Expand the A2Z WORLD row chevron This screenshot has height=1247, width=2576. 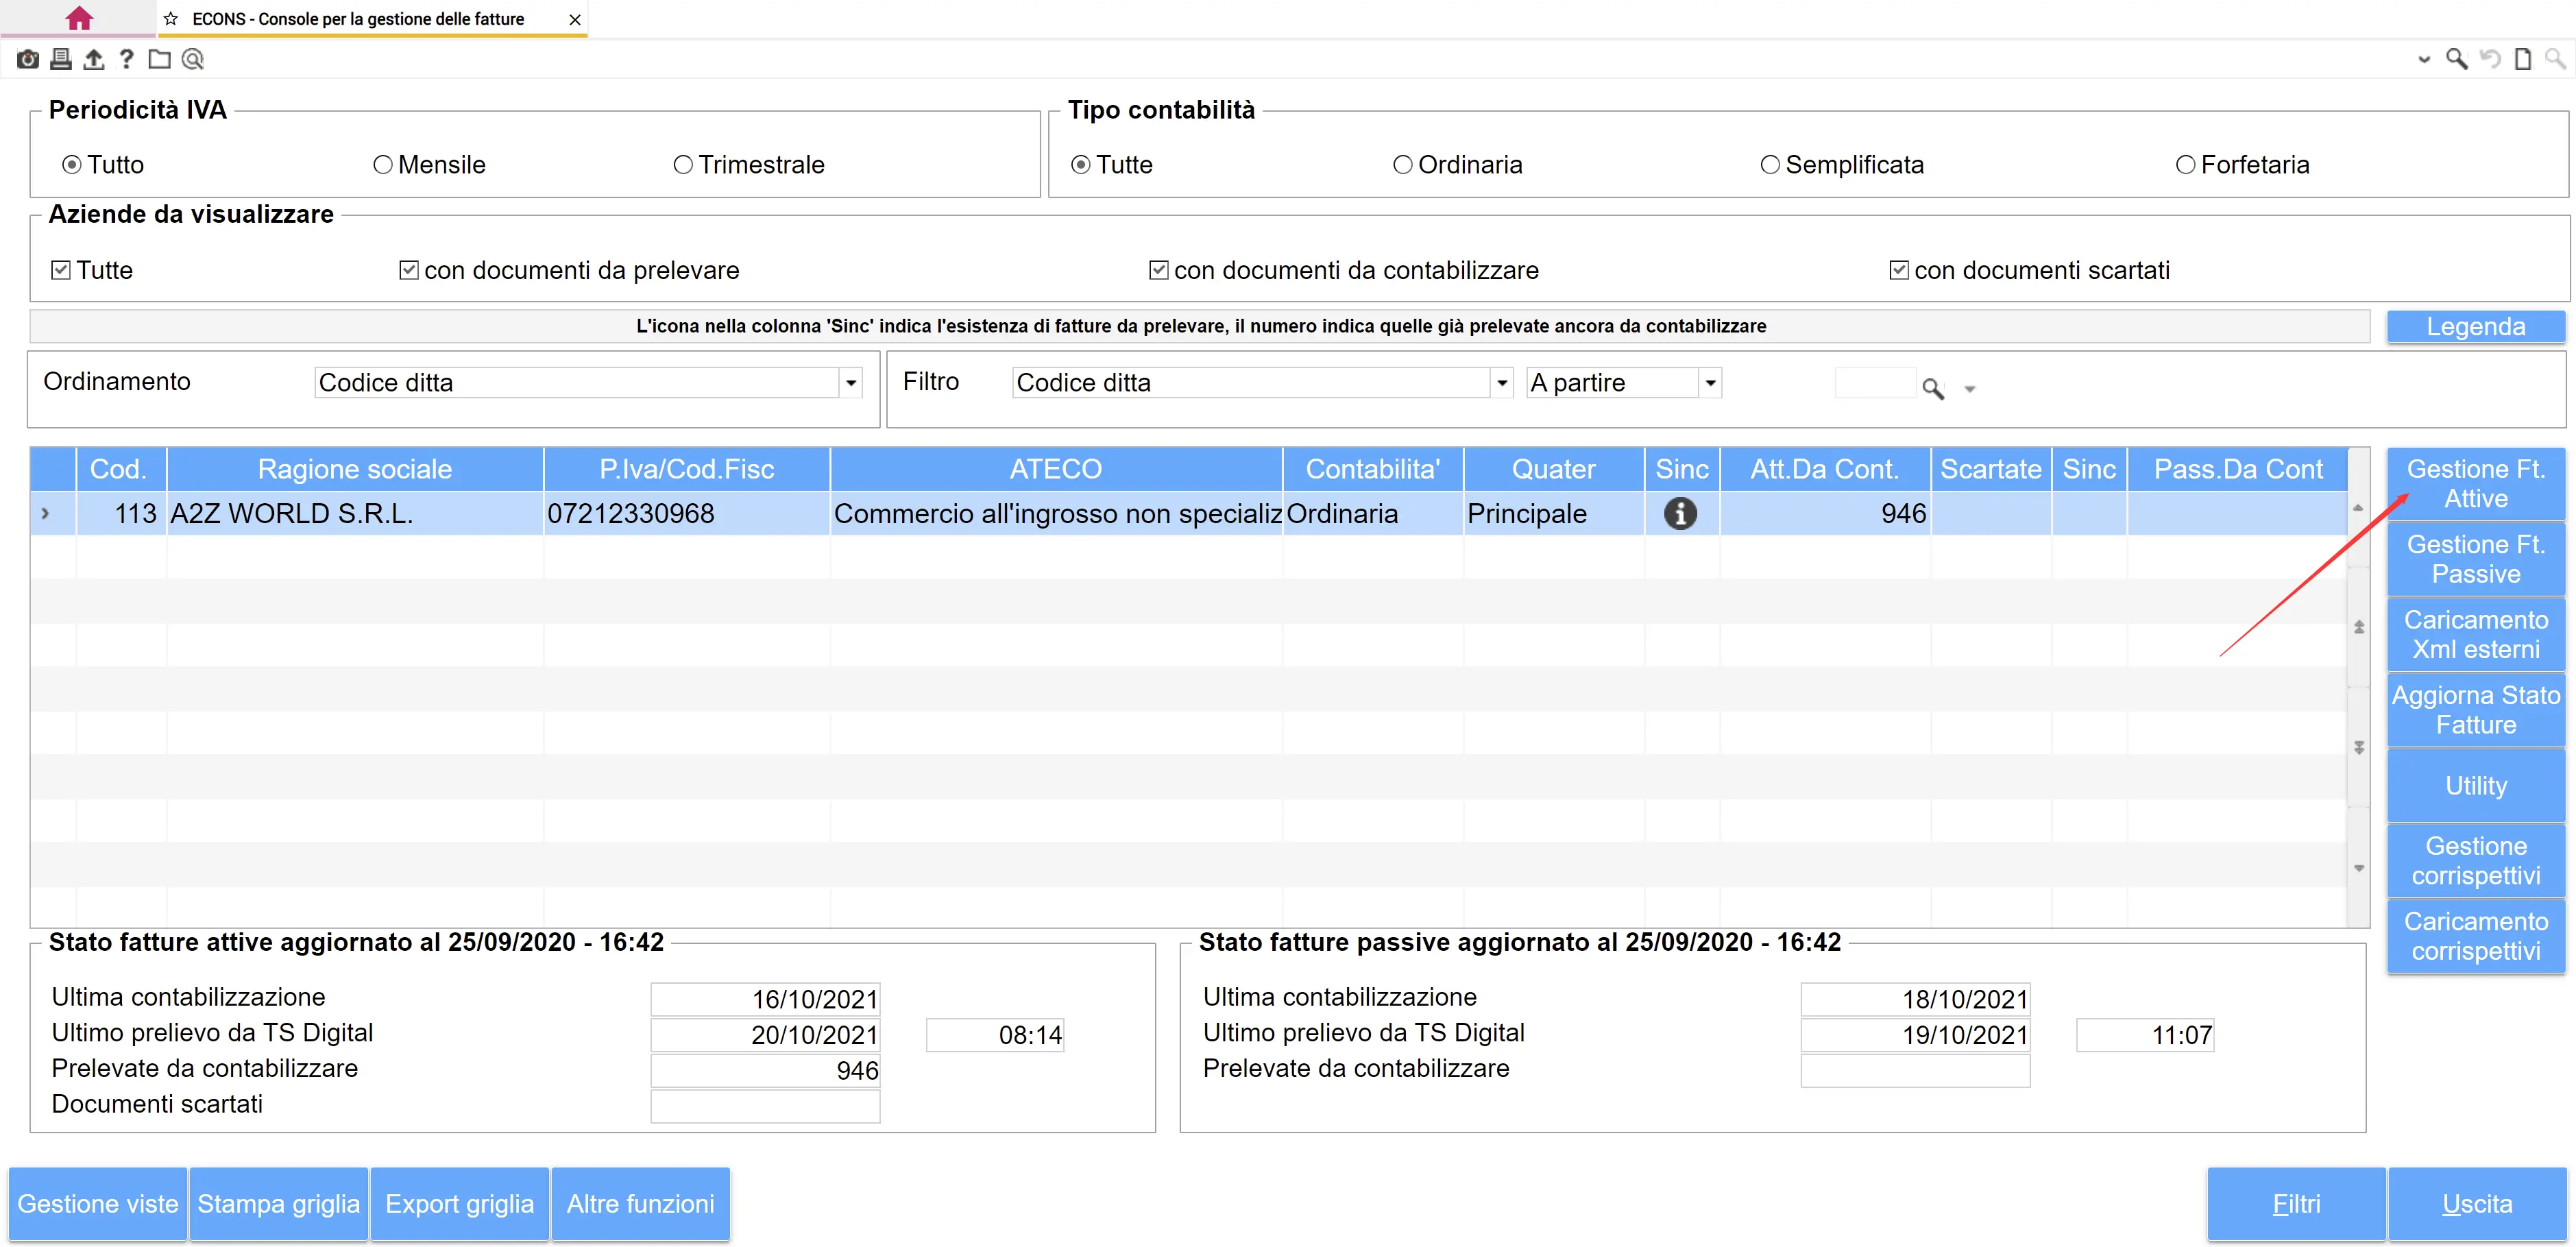pos(45,514)
